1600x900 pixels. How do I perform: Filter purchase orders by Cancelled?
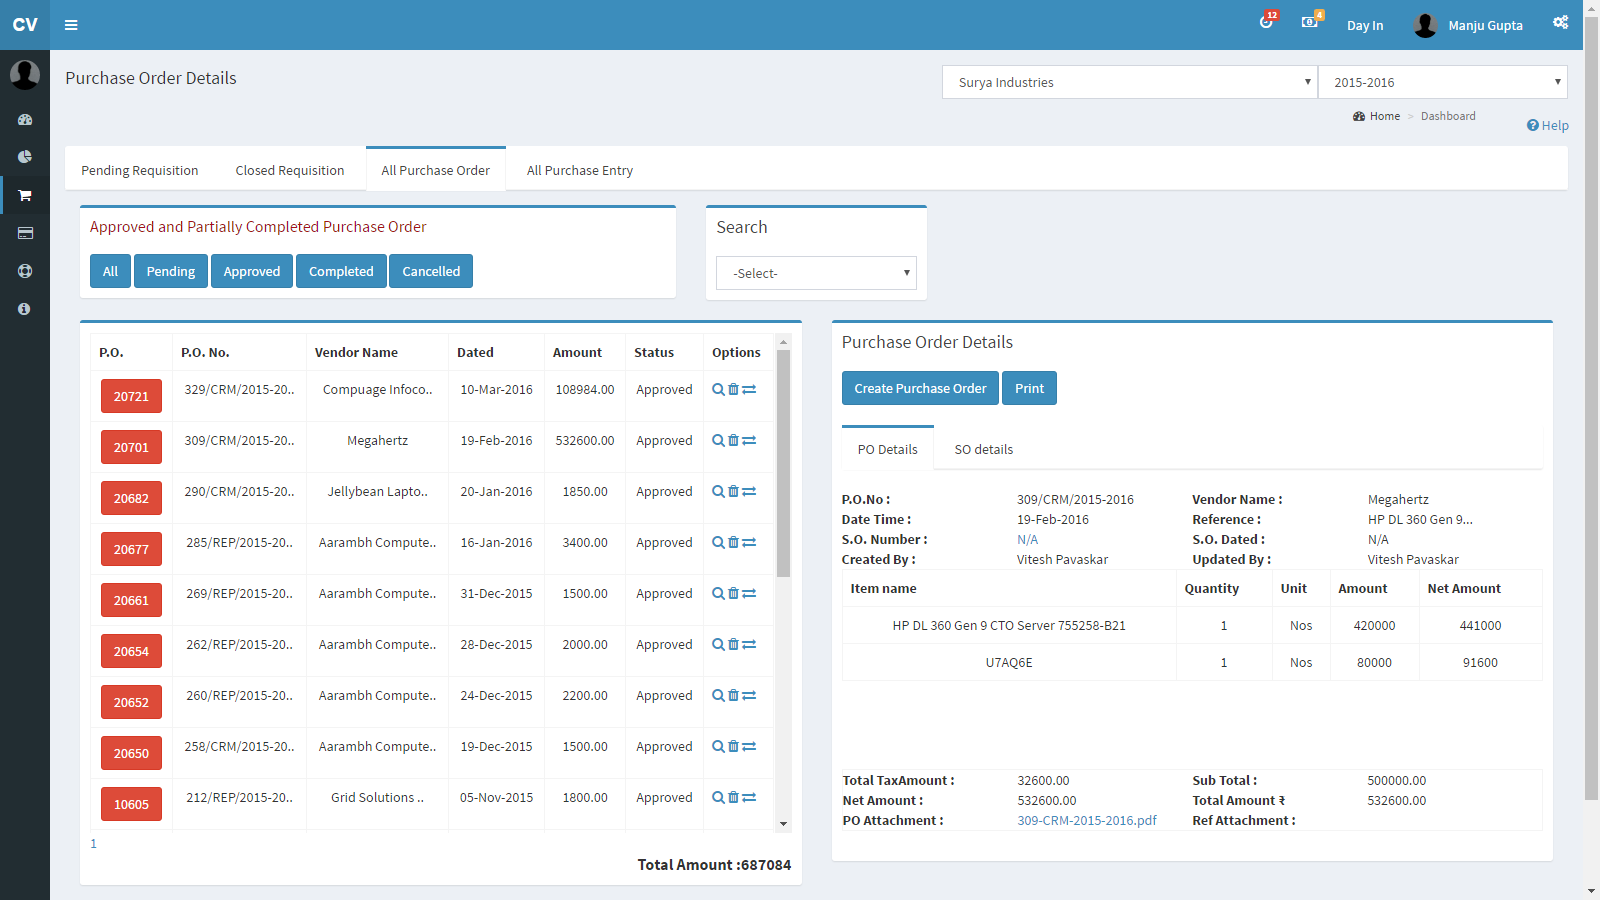(431, 271)
